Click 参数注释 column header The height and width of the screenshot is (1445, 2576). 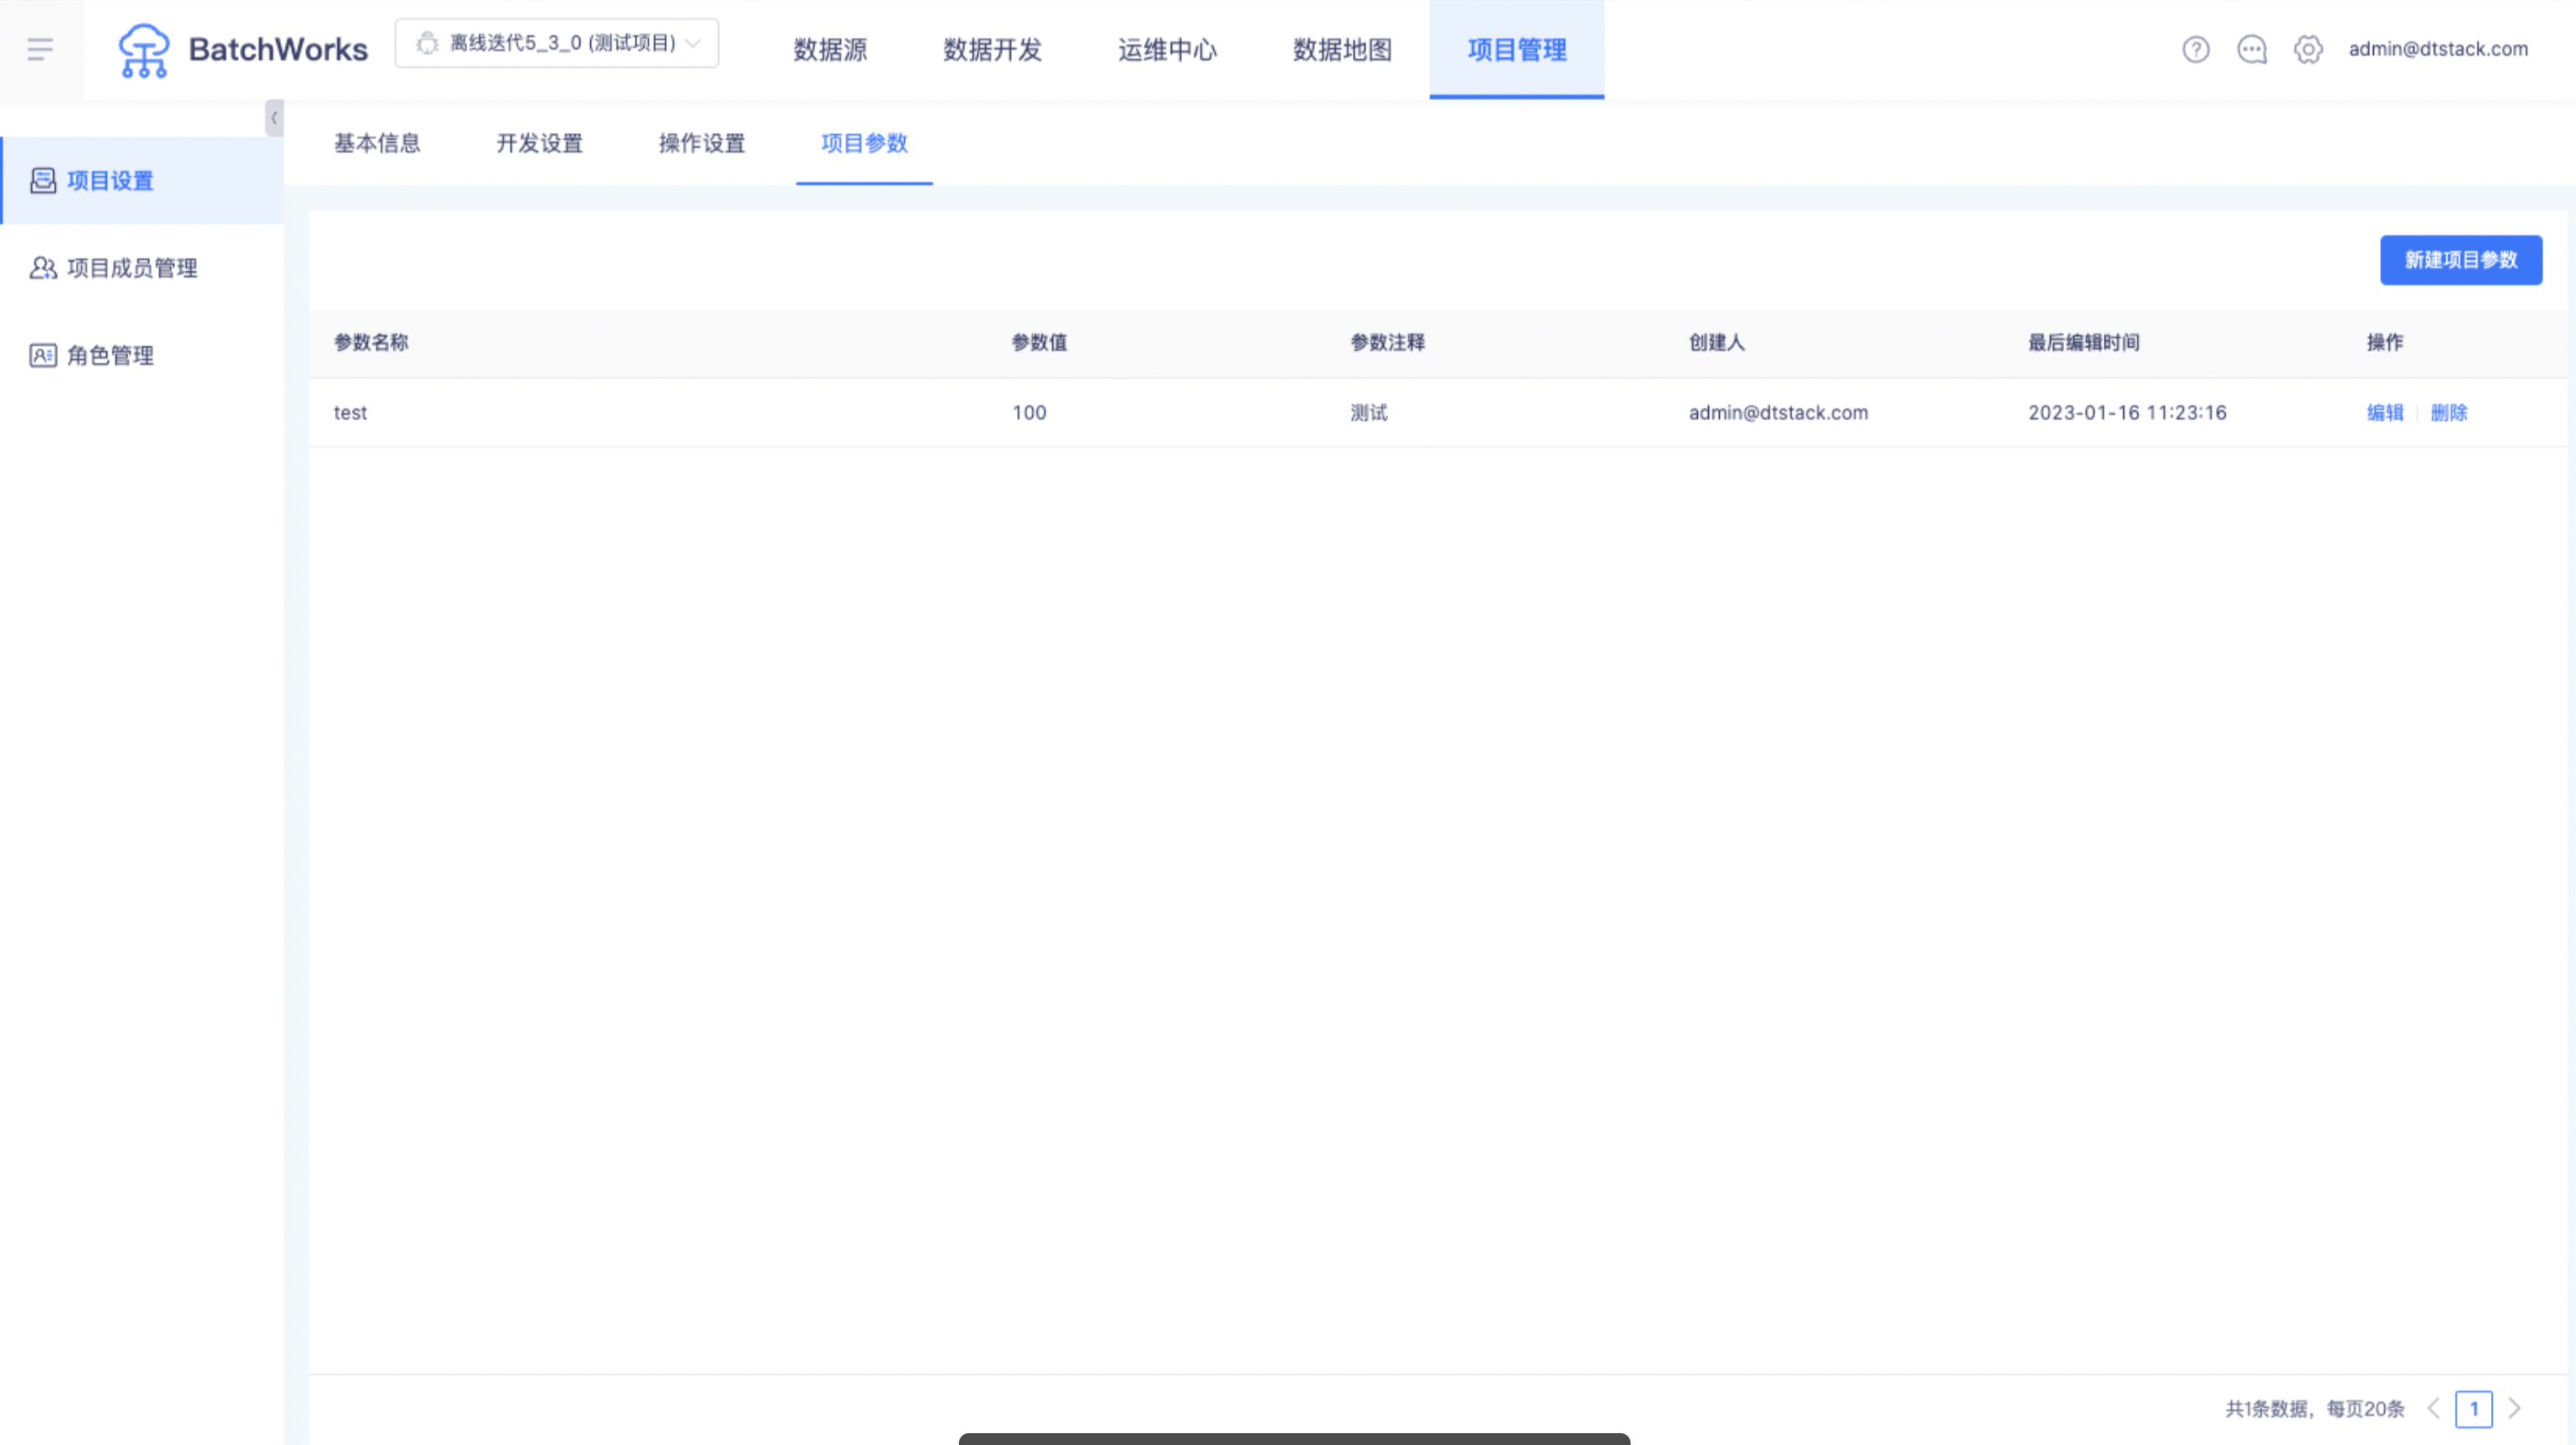[1388, 343]
